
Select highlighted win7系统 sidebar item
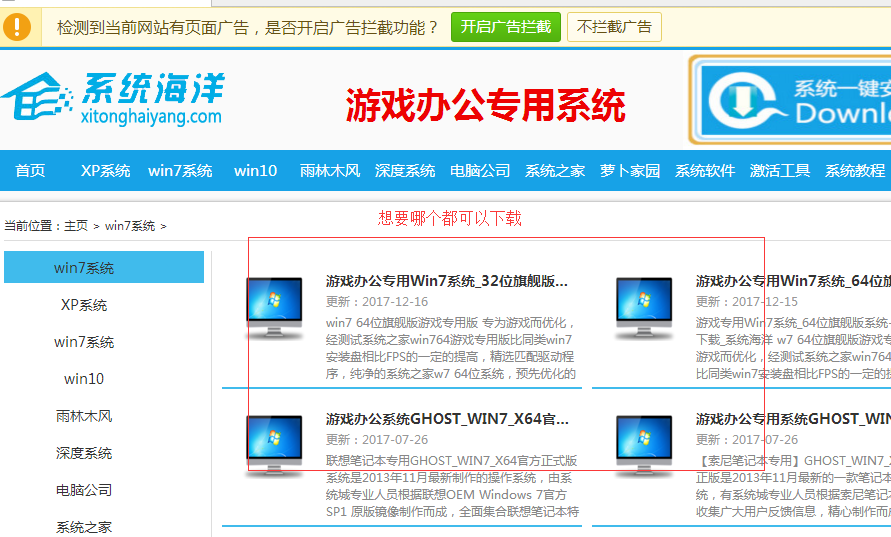click(104, 267)
